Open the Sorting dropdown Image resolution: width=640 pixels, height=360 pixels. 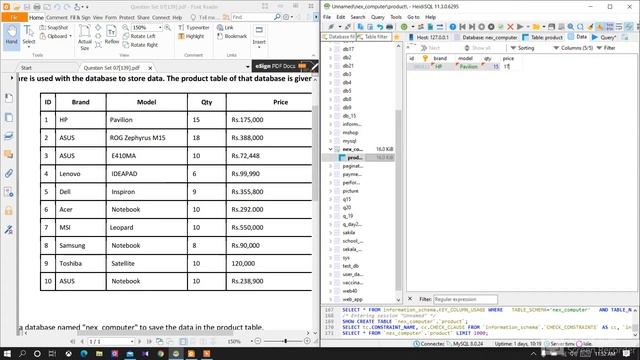522,48
